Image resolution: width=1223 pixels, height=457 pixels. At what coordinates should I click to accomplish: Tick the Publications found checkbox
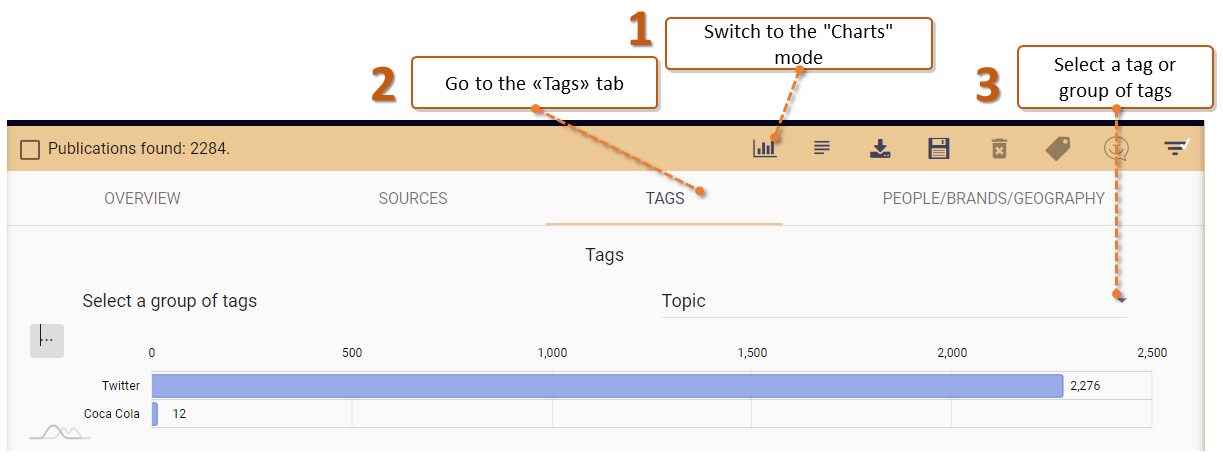point(30,149)
